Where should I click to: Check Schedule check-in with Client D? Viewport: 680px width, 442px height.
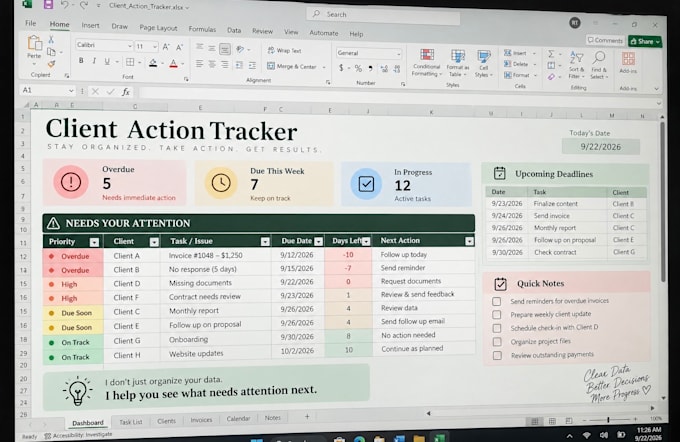click(497, 328)
